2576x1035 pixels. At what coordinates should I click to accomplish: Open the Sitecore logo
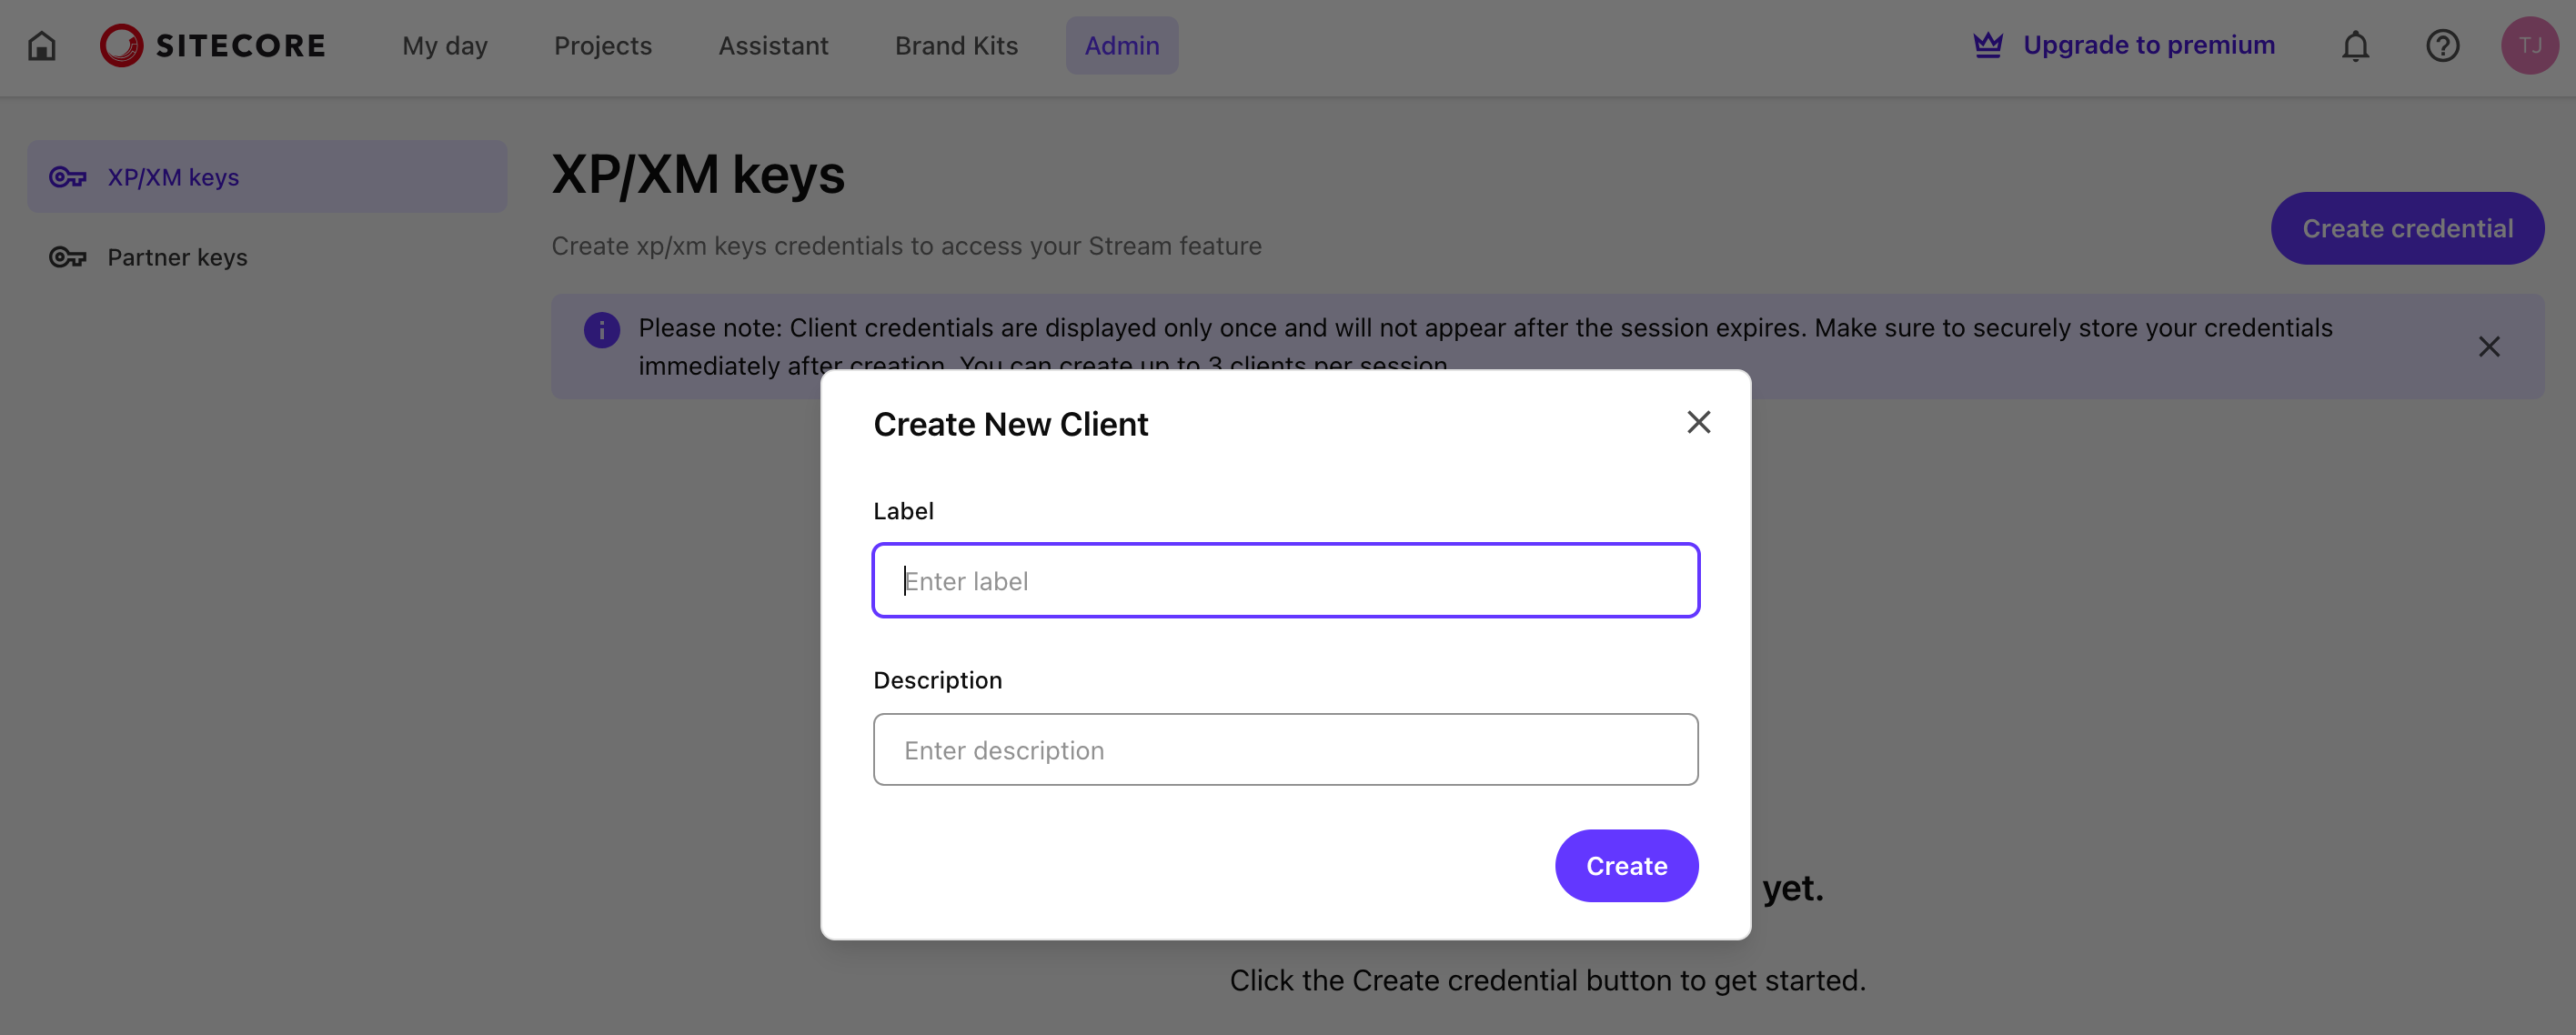coord(212,45)
